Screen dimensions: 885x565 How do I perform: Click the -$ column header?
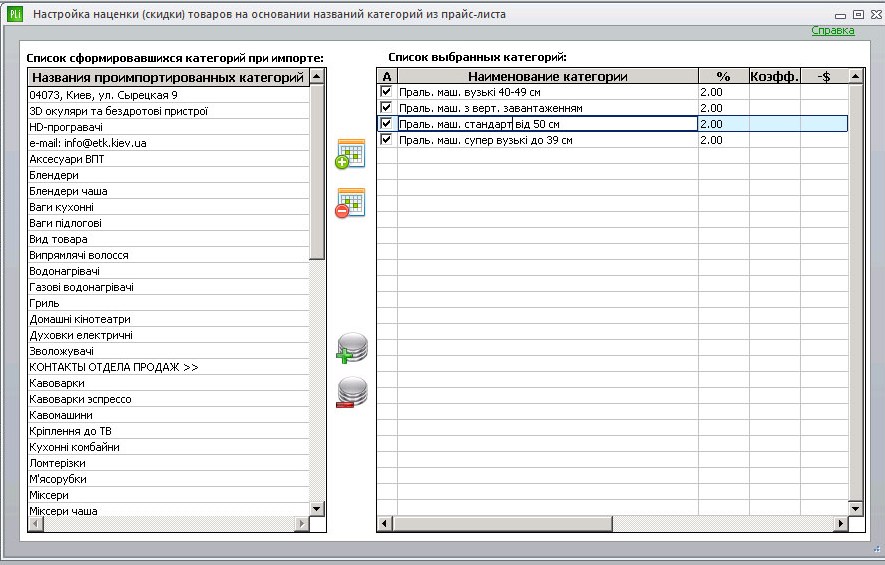coord(824,76)
